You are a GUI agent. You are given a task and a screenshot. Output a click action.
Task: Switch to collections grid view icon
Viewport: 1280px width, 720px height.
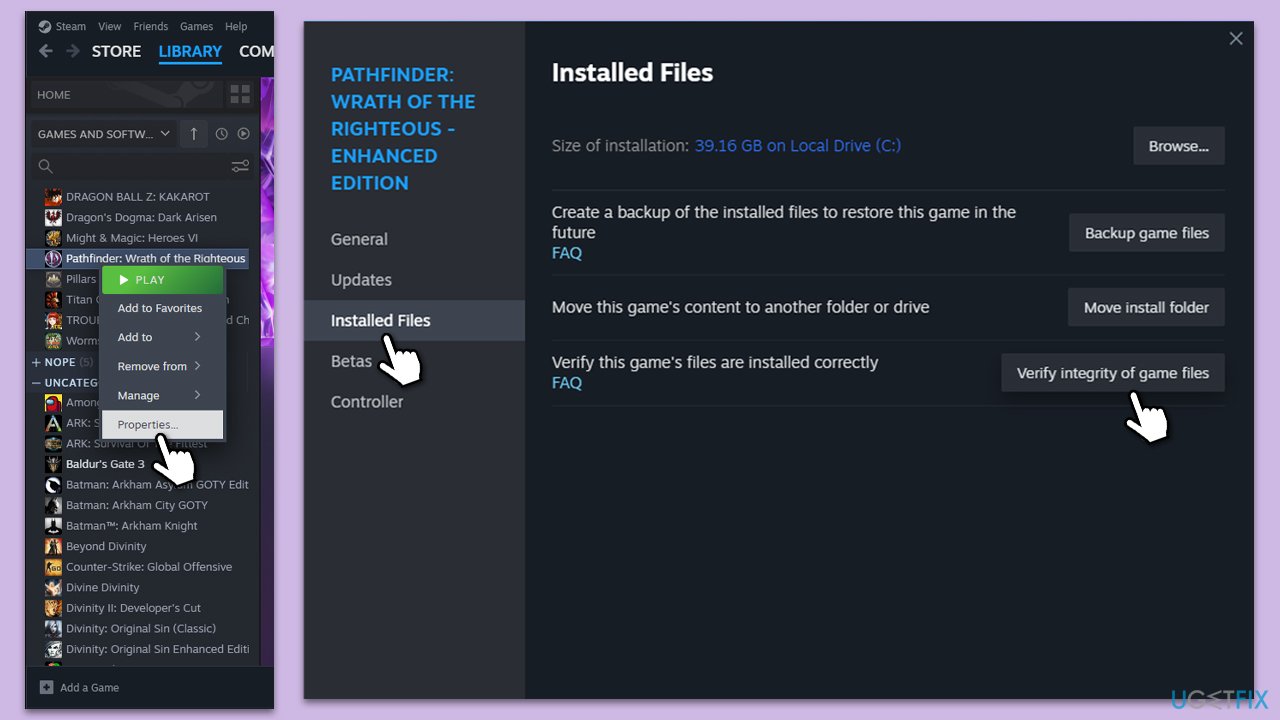pos(240,95)
